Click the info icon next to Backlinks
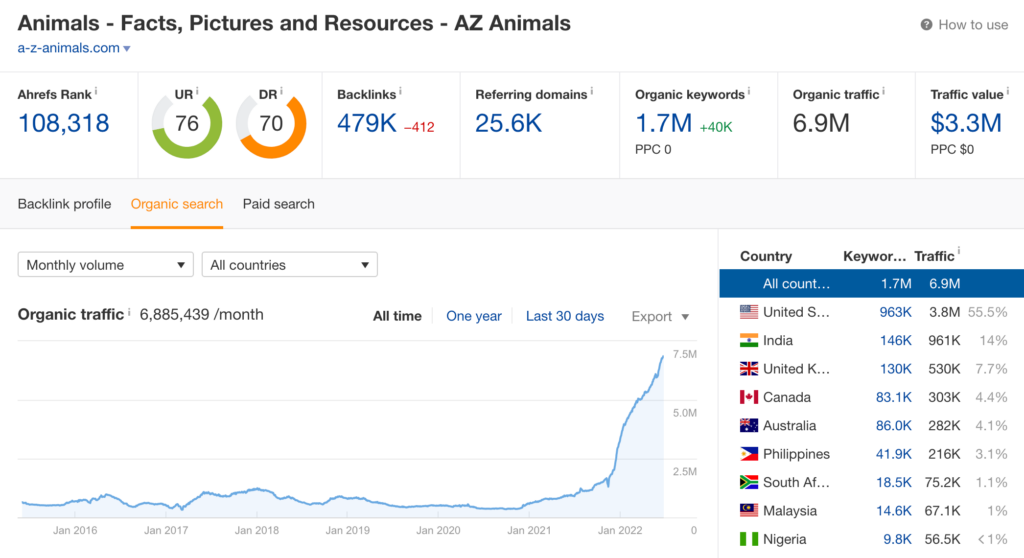This screenshot has height=558, width=1024. (400, 91)
